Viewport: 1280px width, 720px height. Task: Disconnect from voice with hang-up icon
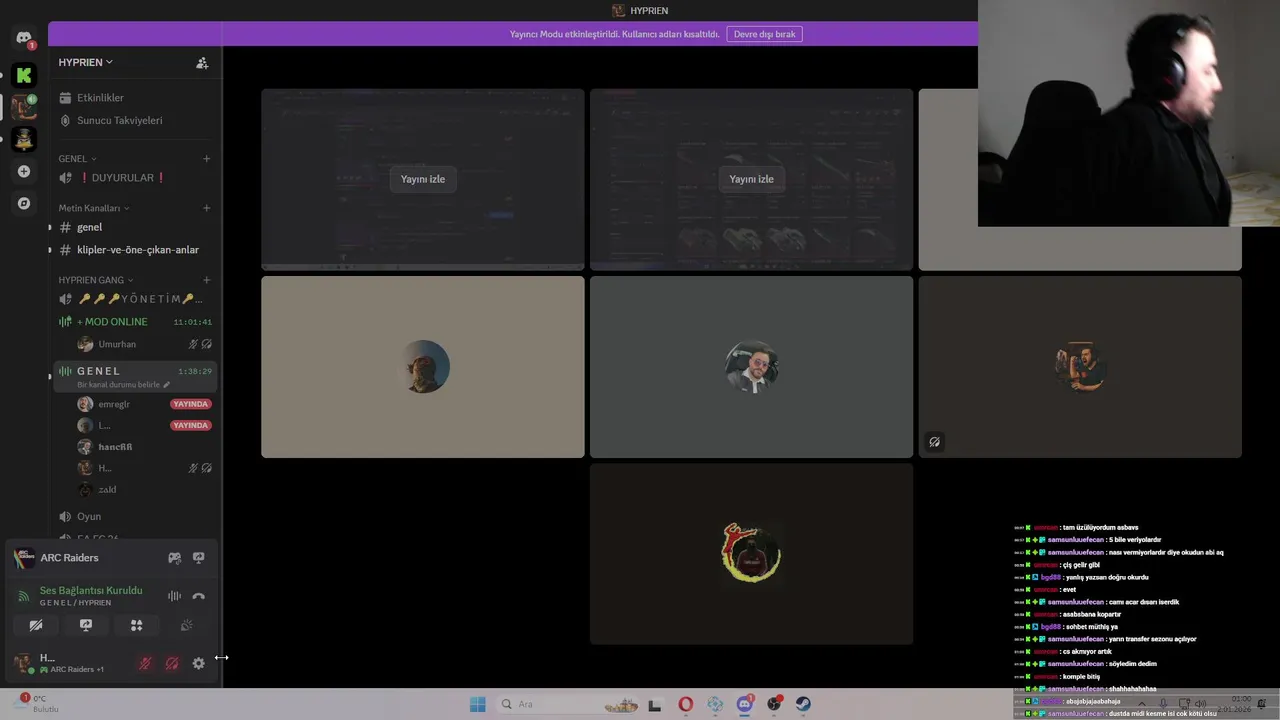tap(198, 596)
